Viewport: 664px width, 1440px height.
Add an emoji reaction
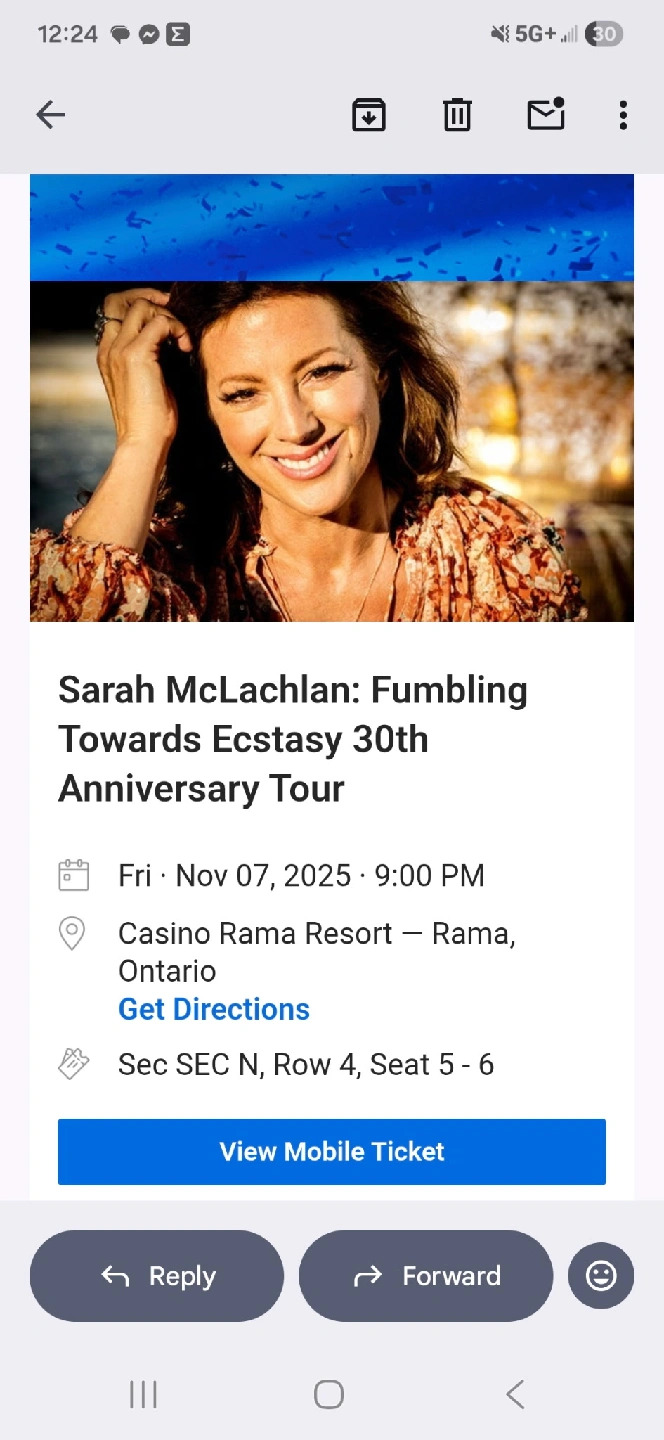coord(601,1276)
